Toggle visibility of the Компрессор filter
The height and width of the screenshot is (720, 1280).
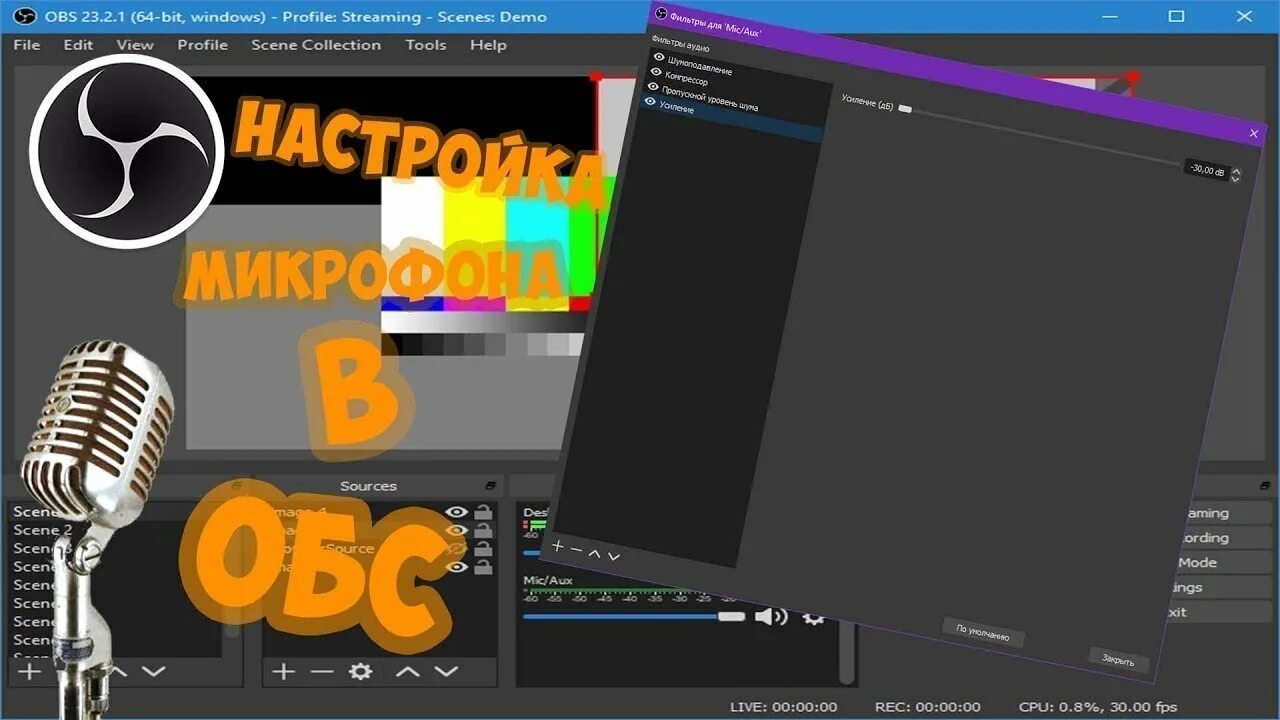[656, 72]
